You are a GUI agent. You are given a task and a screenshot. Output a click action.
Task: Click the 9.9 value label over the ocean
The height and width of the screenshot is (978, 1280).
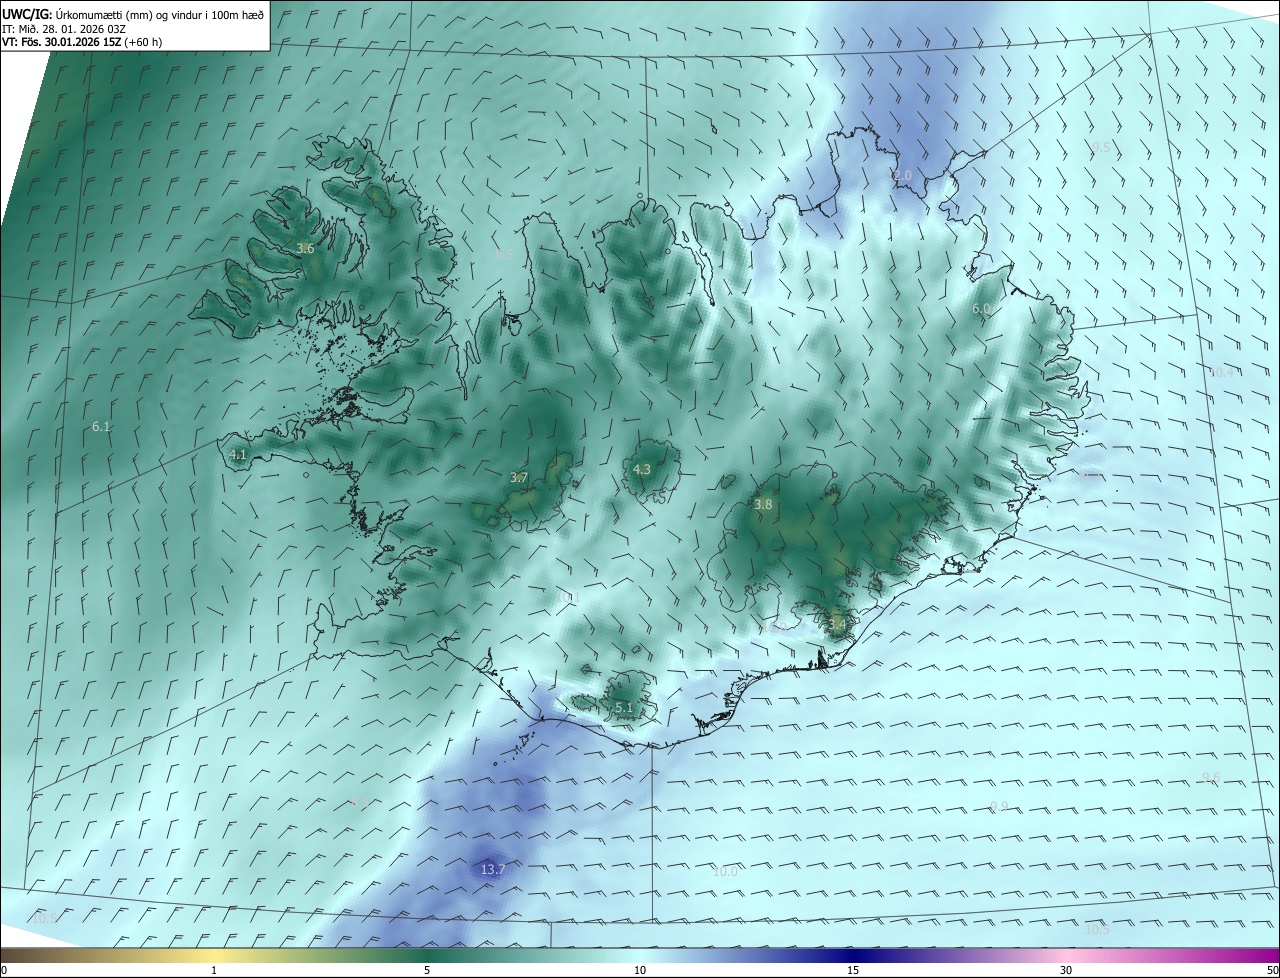[x=998, y=806]
